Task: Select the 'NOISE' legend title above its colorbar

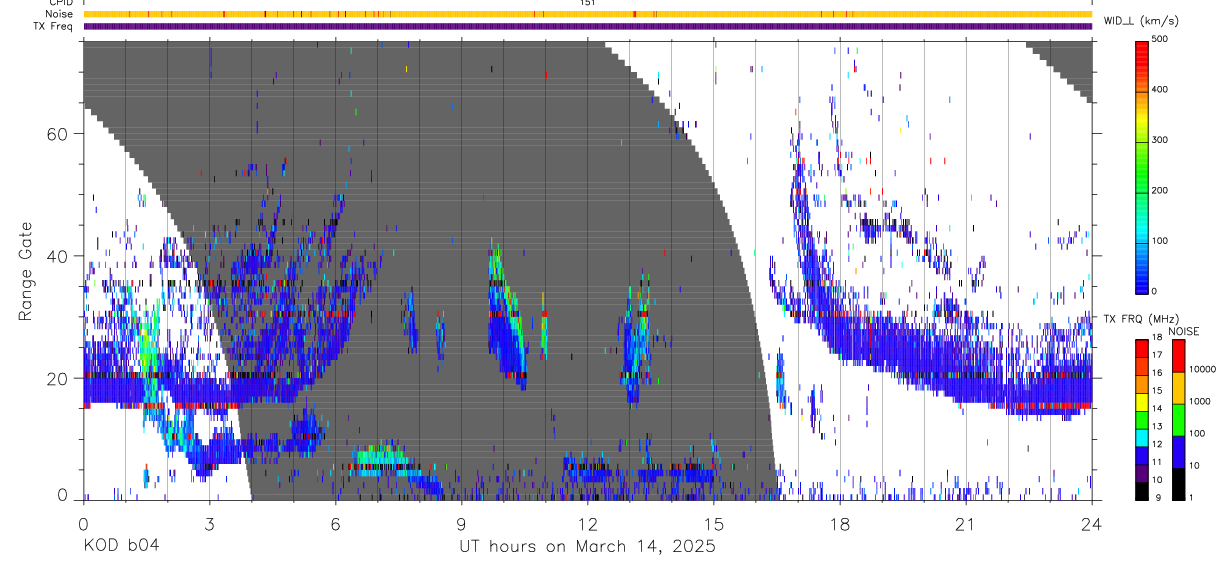Action: (1184, 331)
